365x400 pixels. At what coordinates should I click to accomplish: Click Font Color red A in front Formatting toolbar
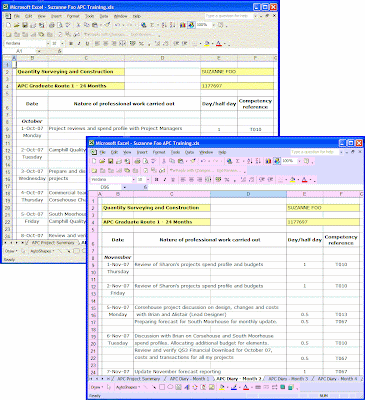click(304, 179)
